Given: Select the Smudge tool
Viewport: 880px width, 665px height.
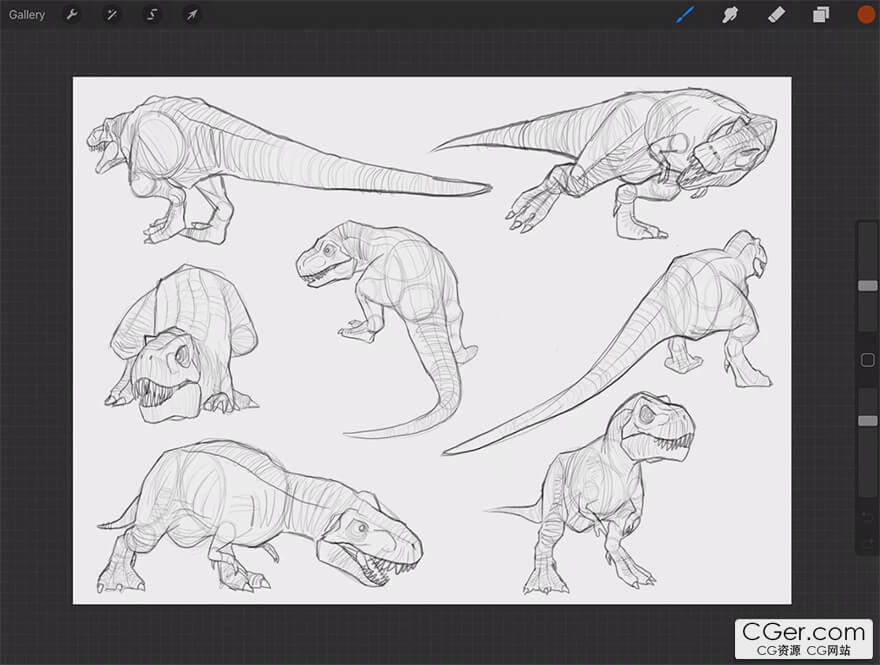Looking at the screenshot, I should (730, 15).
